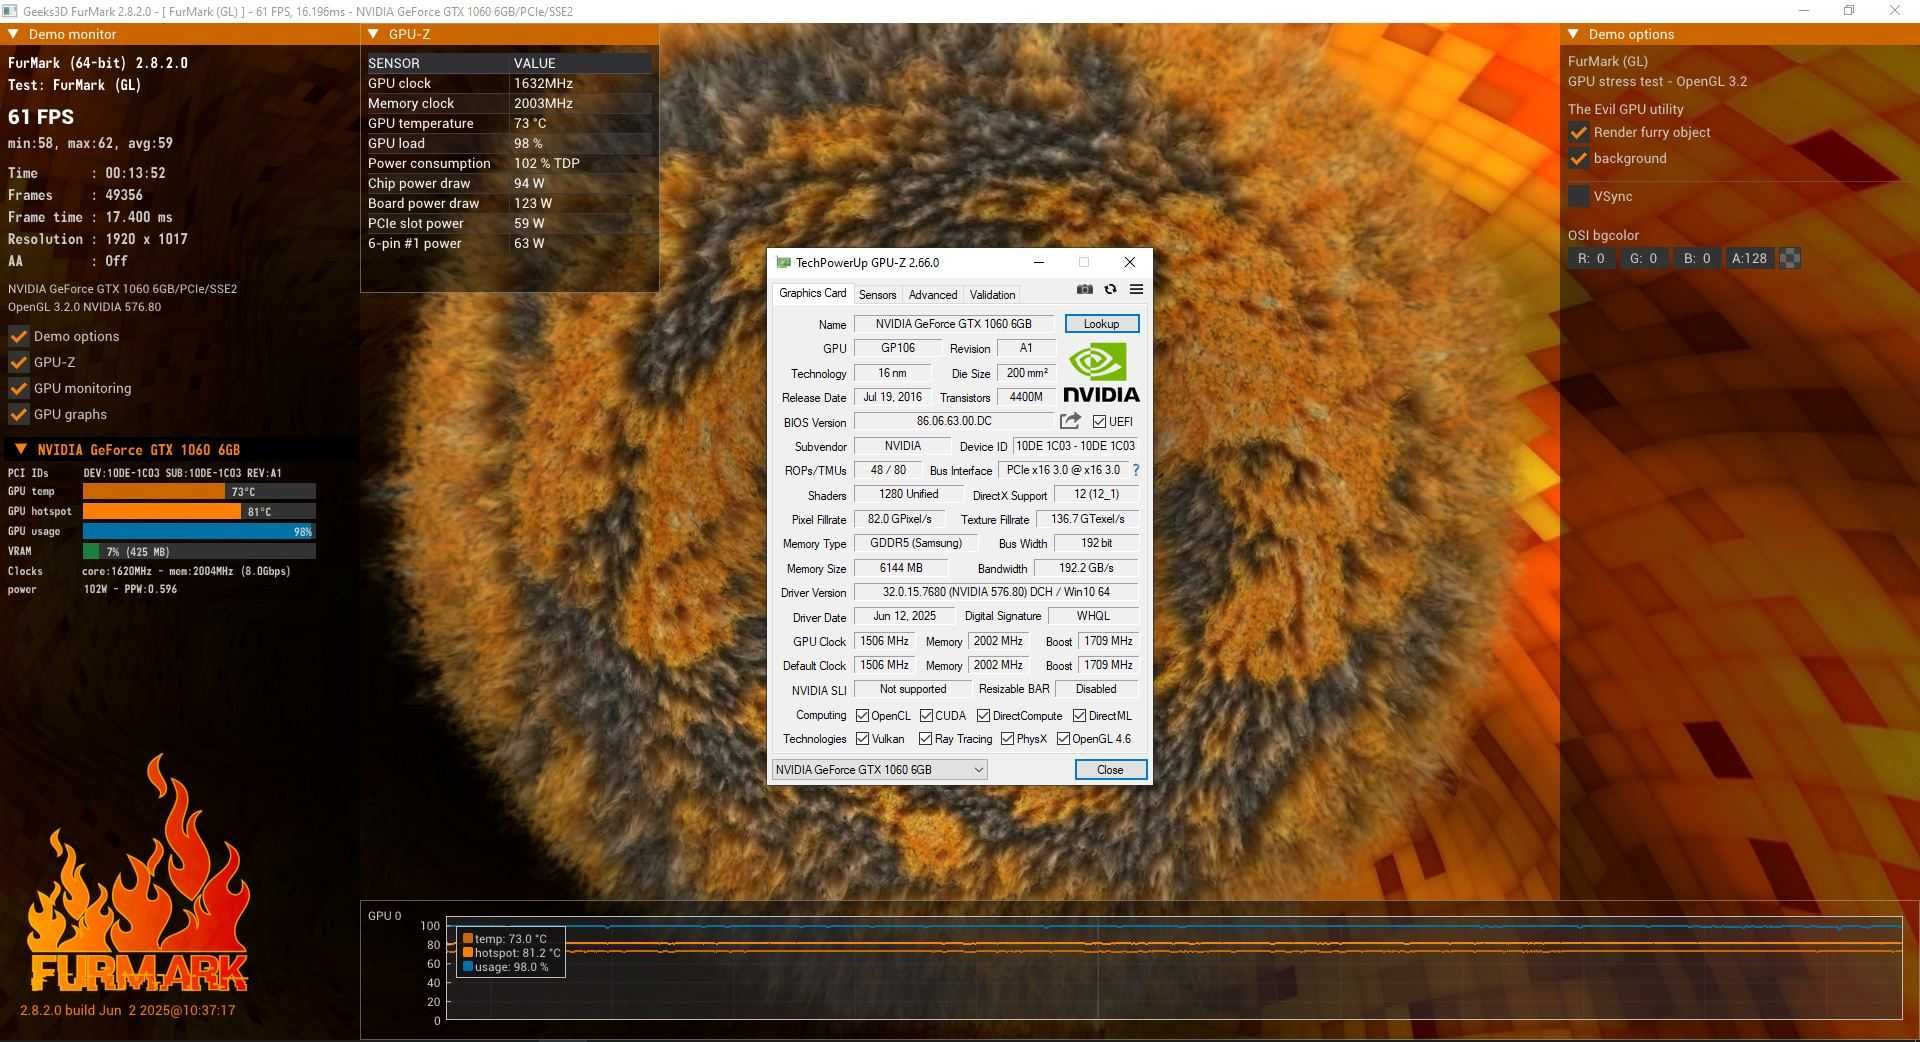Click the 61 FPS readout
Viewport: 1920px width, 1042px height.
point(41,117)
